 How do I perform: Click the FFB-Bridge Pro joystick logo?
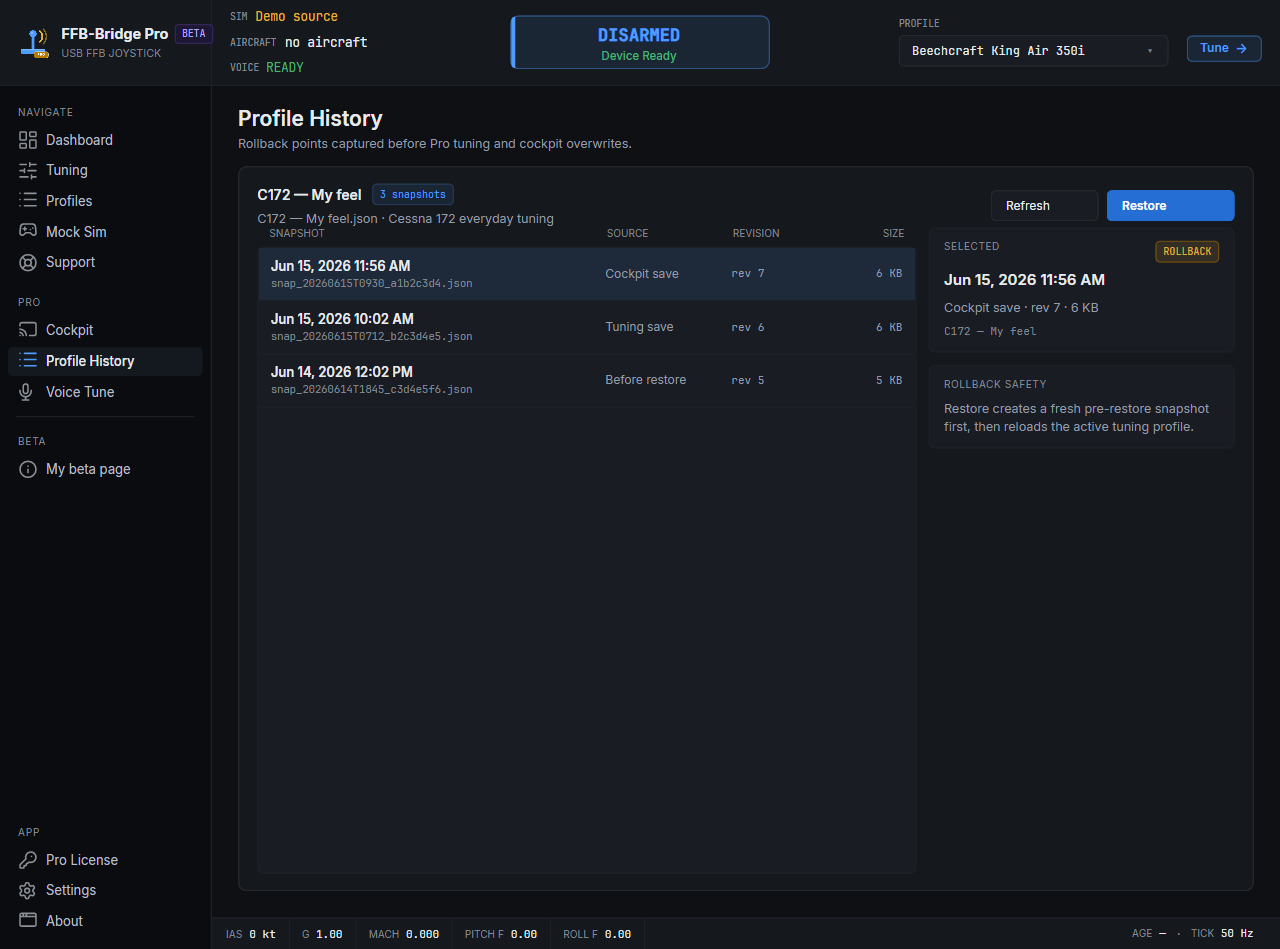(x=36, y=42)
